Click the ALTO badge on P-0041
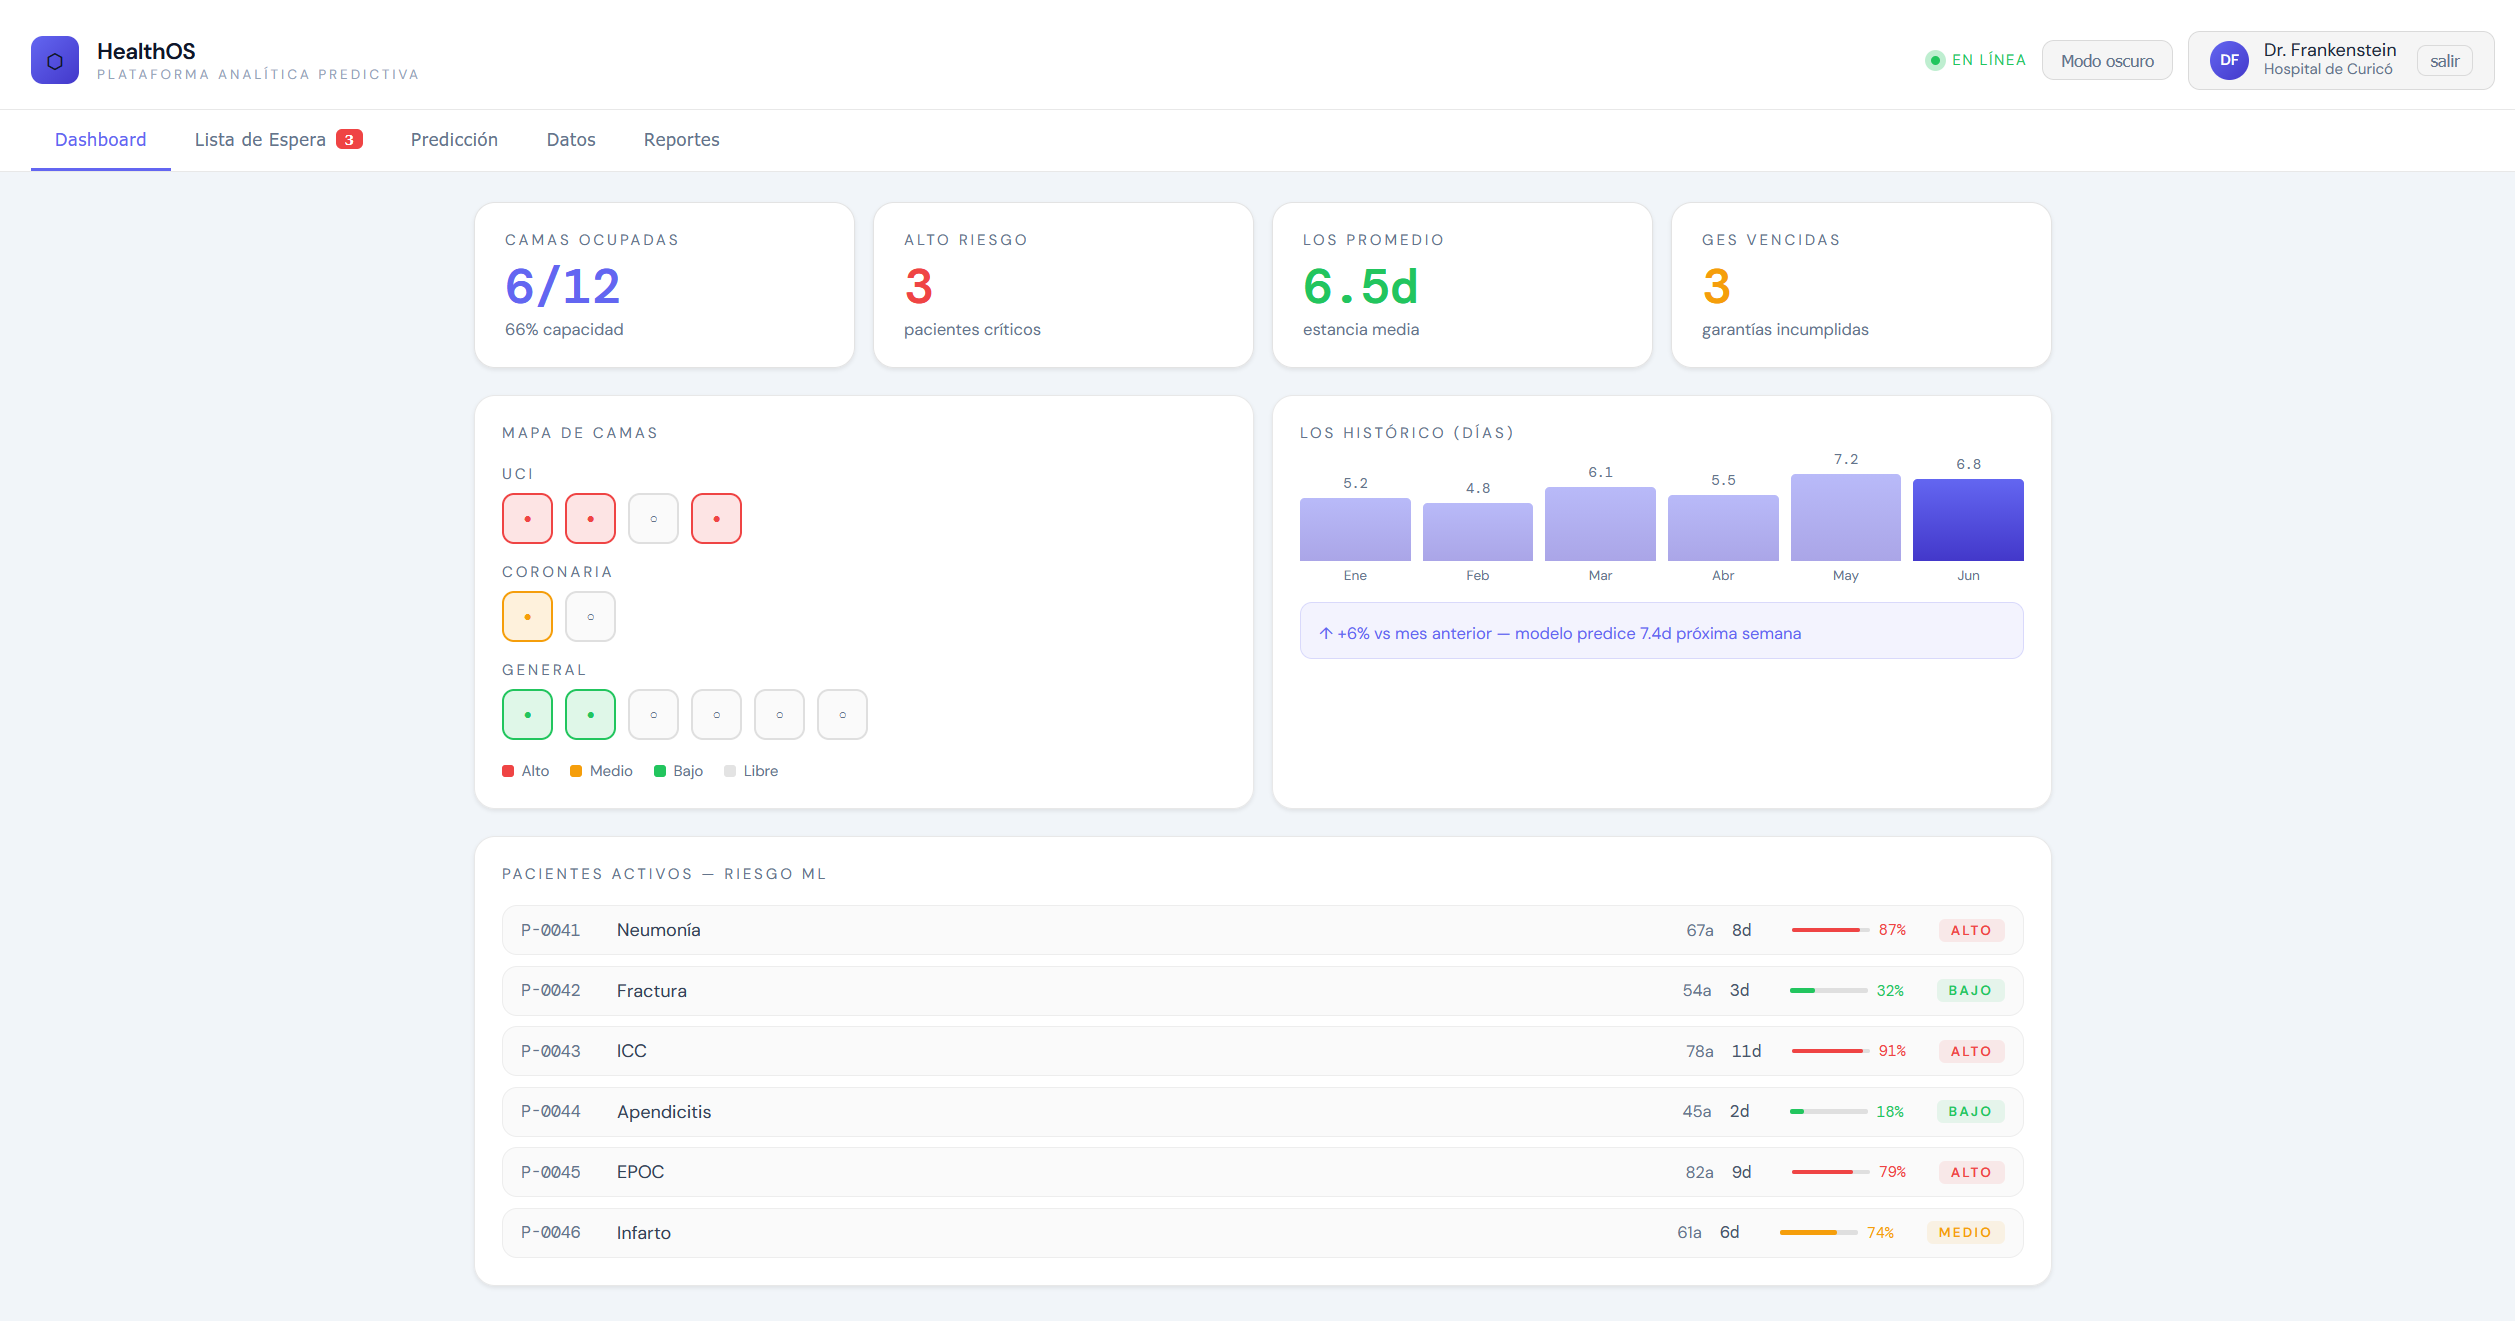The height and width of the screenshot is (1321, 2515). pos(1971,930)
